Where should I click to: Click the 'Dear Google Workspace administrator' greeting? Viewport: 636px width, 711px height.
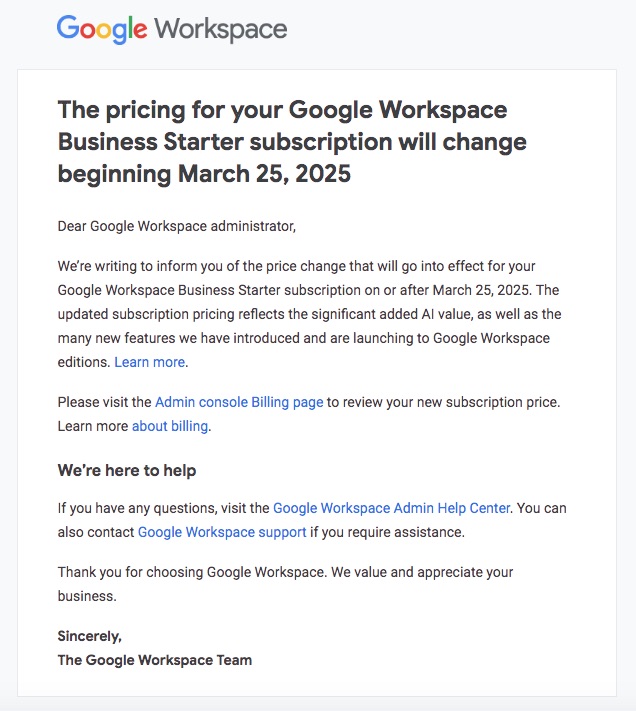pyautogui.click(x=177, y=226)
